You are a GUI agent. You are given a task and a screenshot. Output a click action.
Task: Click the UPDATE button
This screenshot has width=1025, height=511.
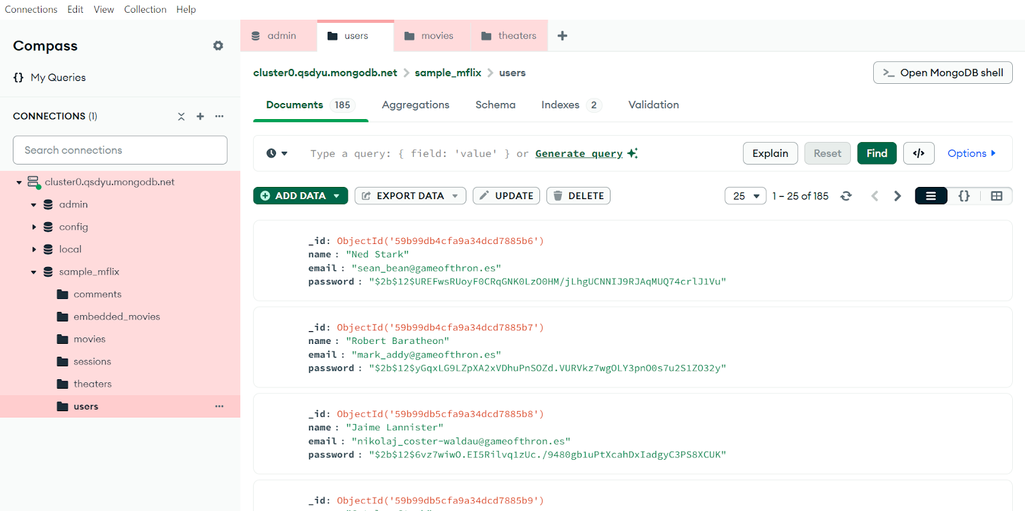[507, 195]
